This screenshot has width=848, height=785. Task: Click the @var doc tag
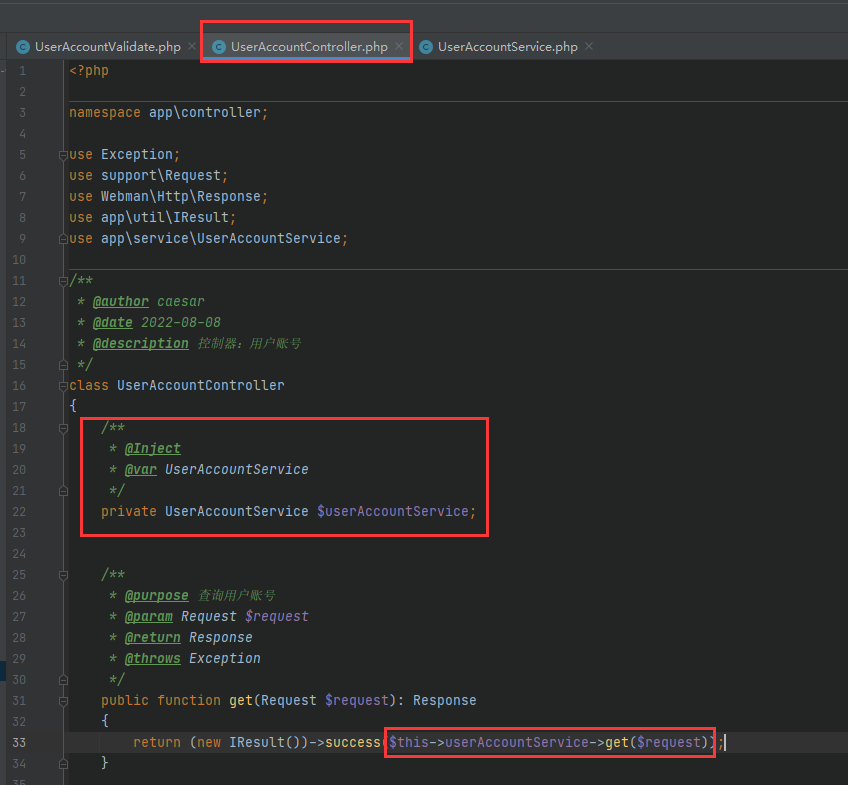tap(141, 469)
